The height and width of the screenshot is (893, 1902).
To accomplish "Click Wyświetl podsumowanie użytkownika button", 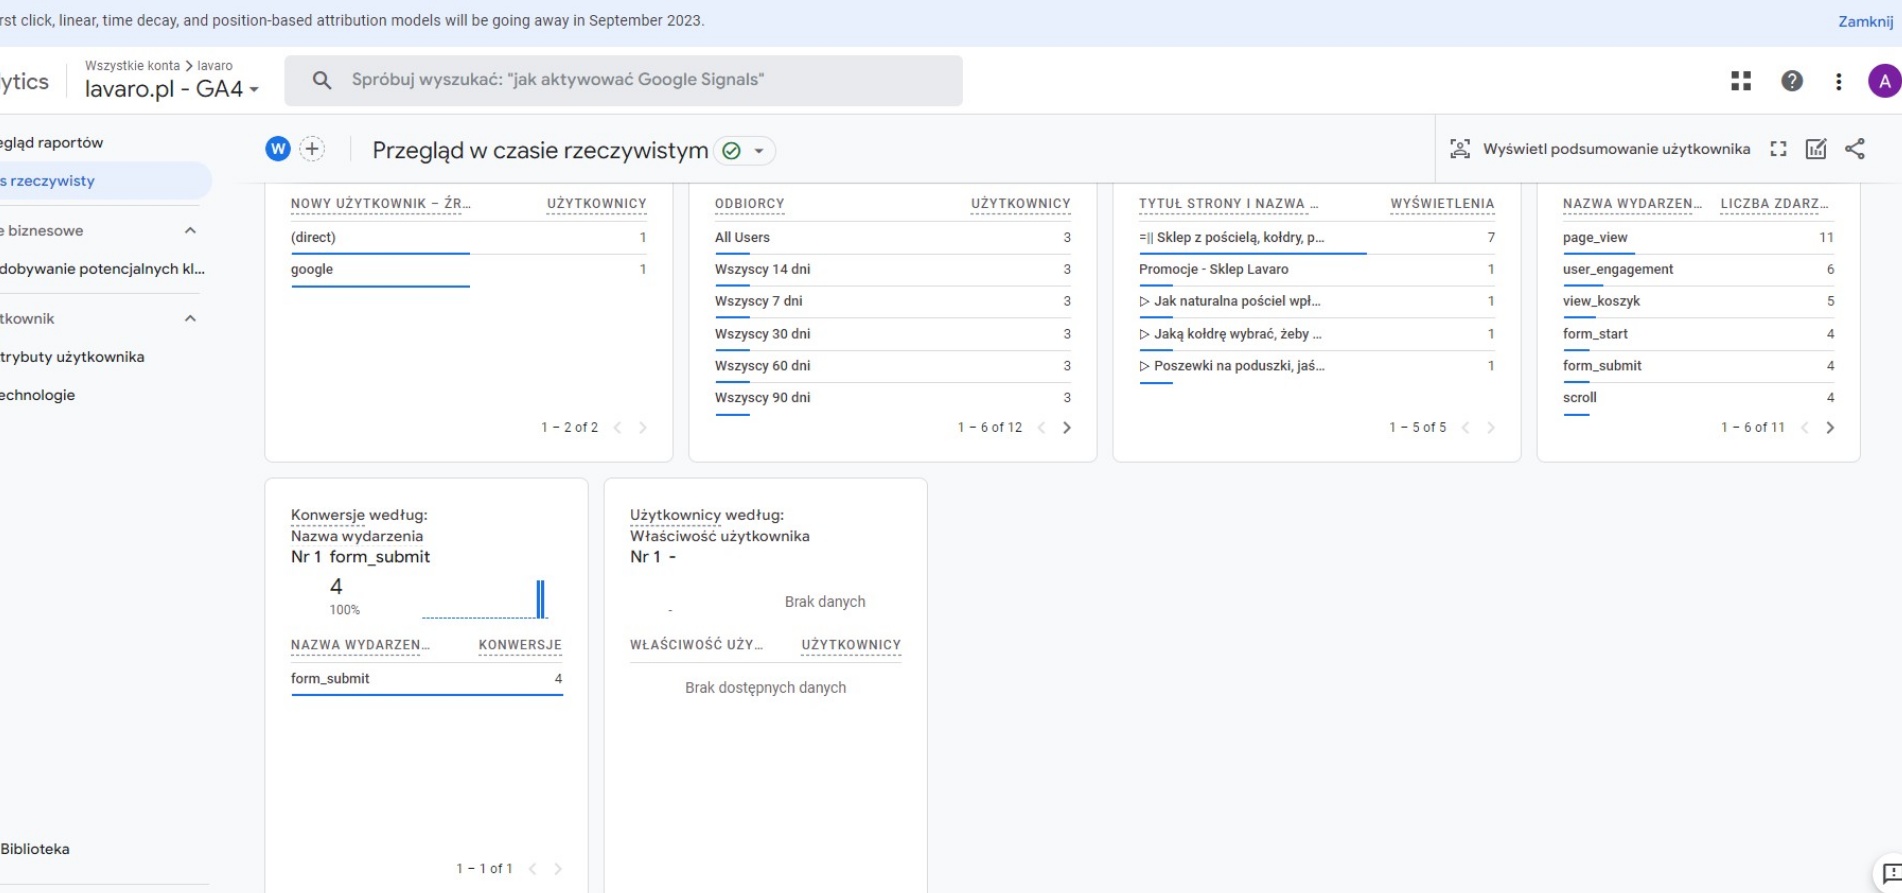I will click(x=1600, y=149).
